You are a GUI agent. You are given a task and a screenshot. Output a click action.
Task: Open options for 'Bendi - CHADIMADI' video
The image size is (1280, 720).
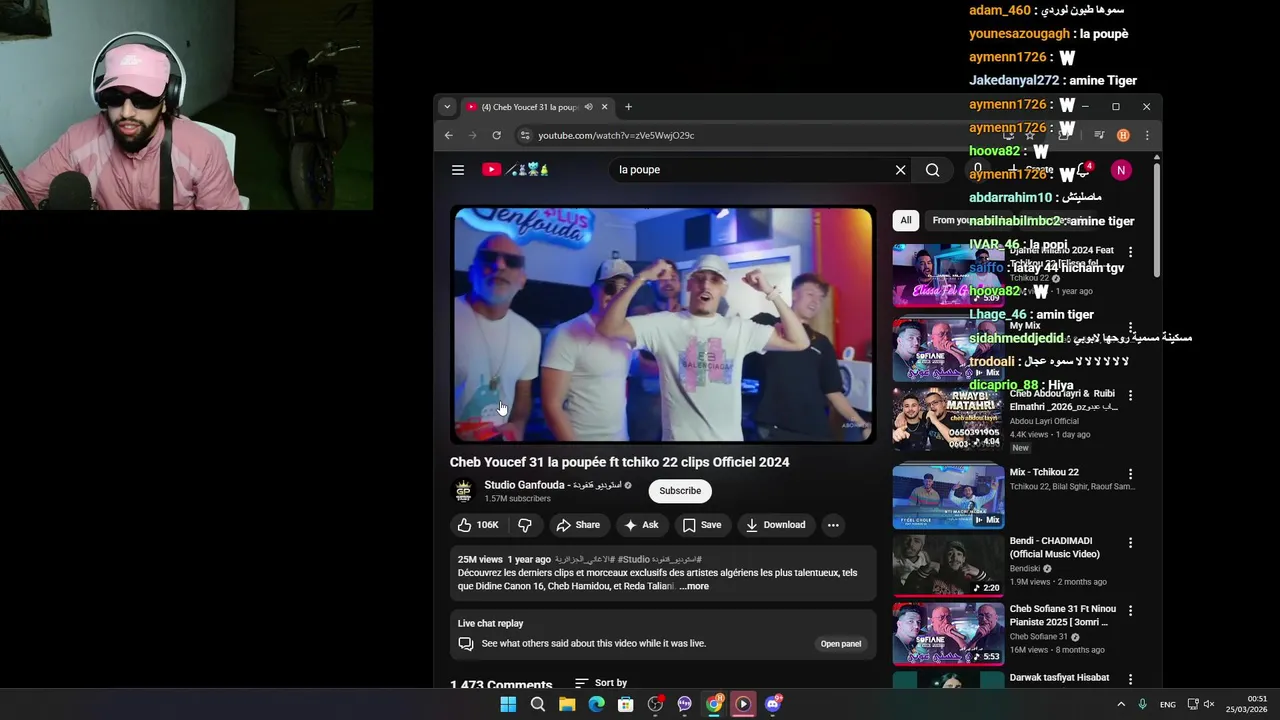[1131, 543]
